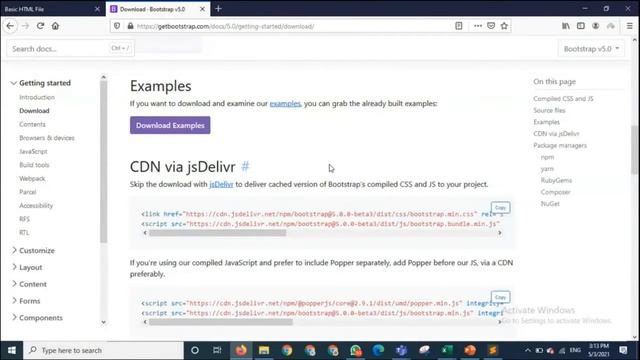This screenshot has height=360, width=640.
Task: Collapse the Getting started section
Action: point(41,83)
